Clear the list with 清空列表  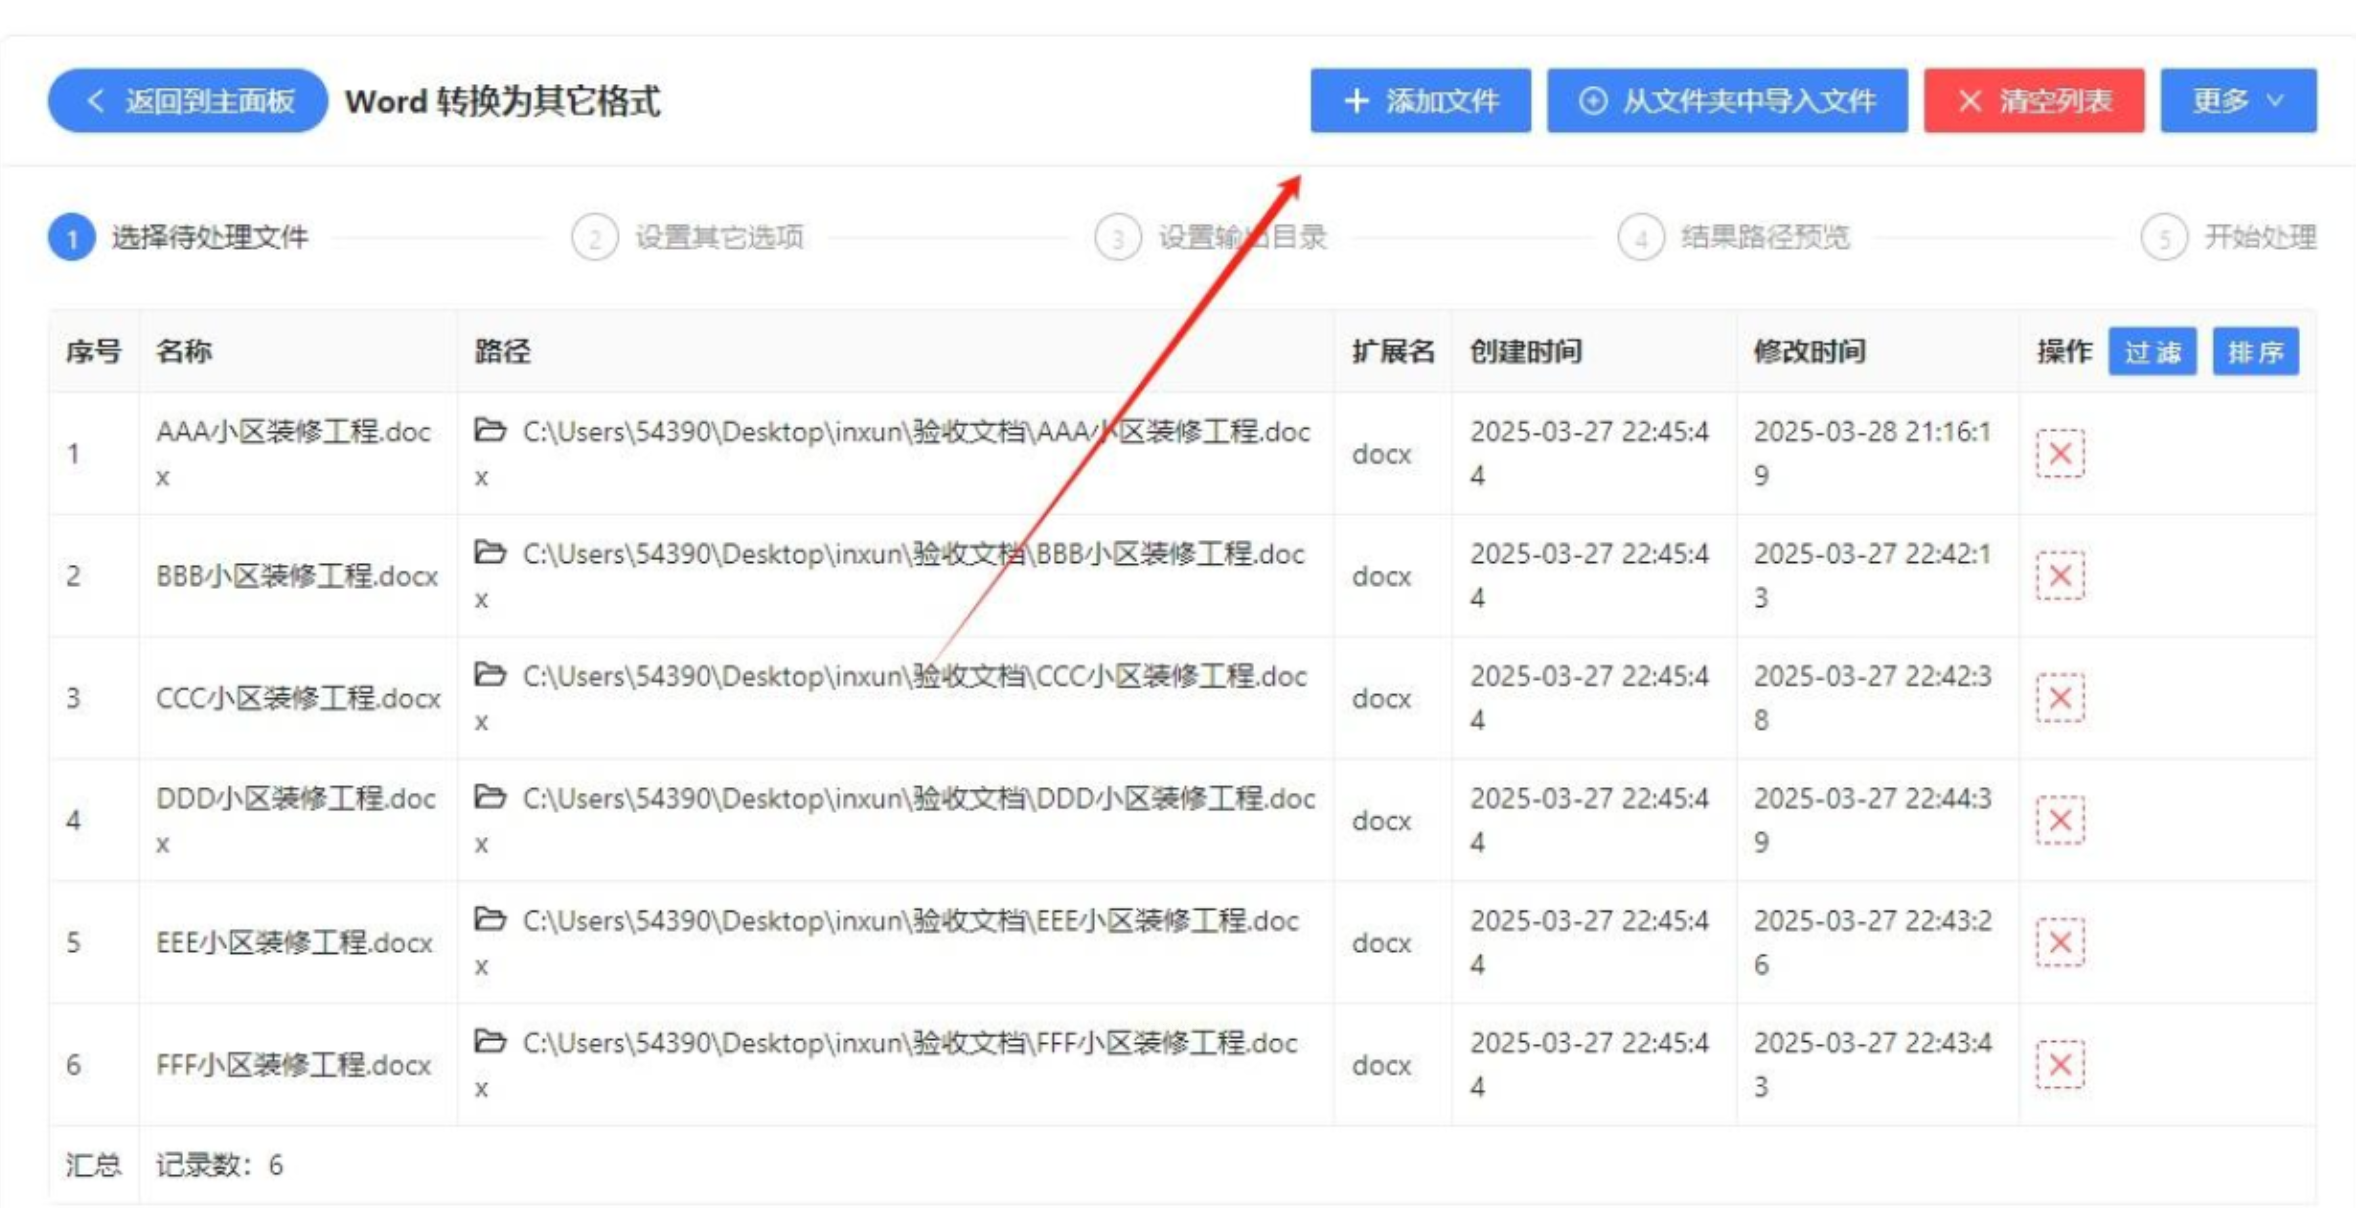click(x=2033, y=101)
